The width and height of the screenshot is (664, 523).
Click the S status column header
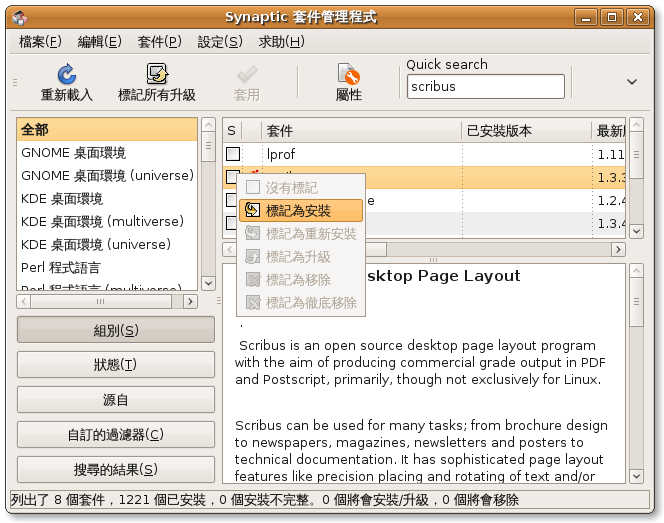coord(232,130)
